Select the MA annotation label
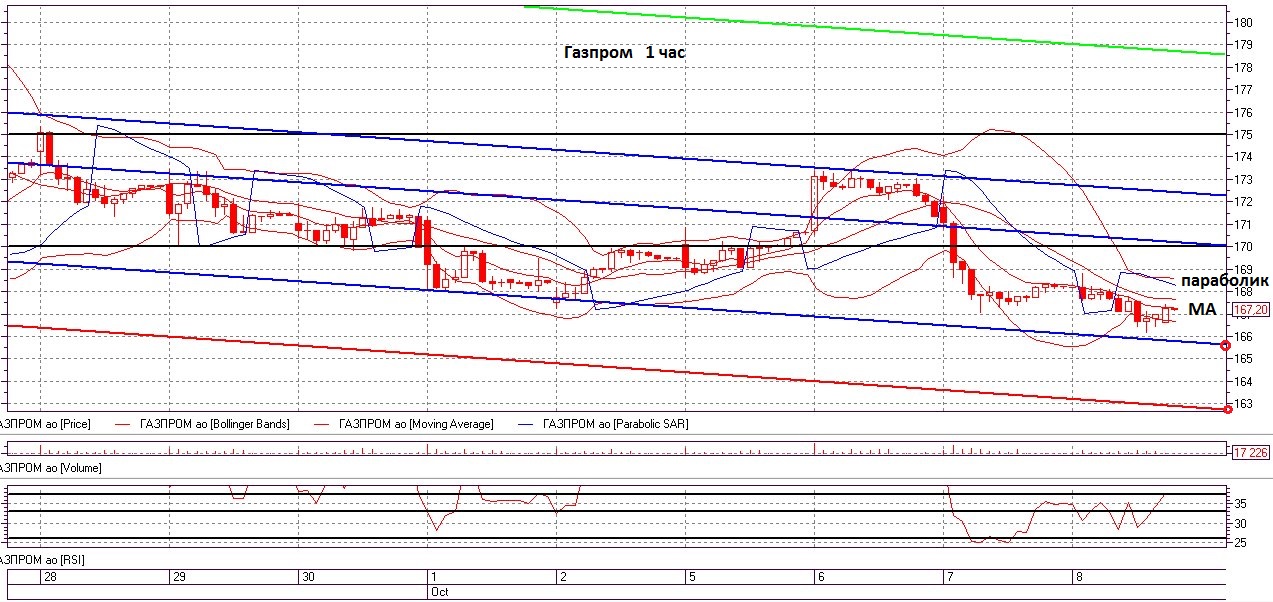 coord(1201,310)
